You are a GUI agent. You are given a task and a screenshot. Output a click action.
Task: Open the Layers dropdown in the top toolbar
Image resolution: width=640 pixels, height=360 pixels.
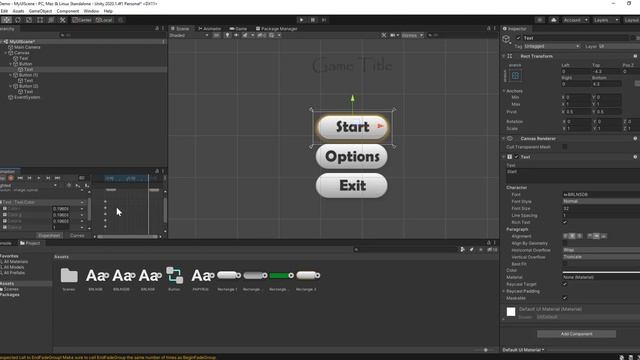[606, 20]
